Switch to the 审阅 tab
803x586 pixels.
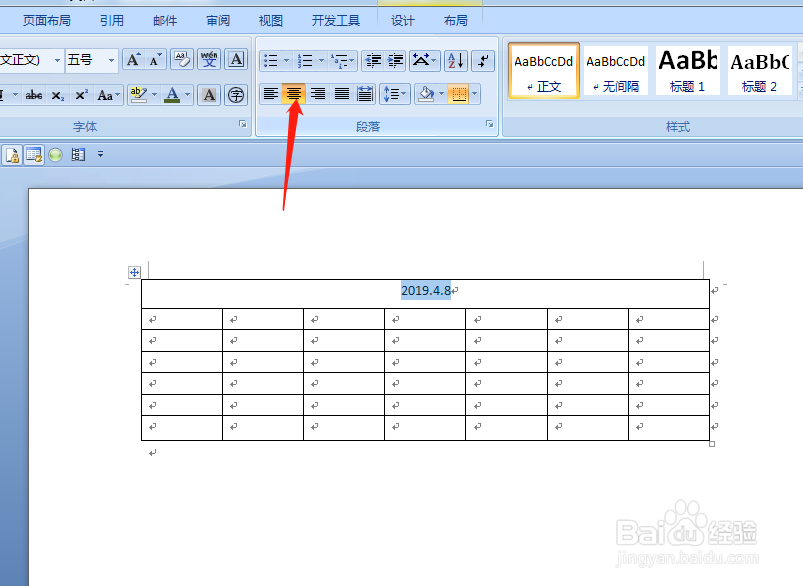218,20
